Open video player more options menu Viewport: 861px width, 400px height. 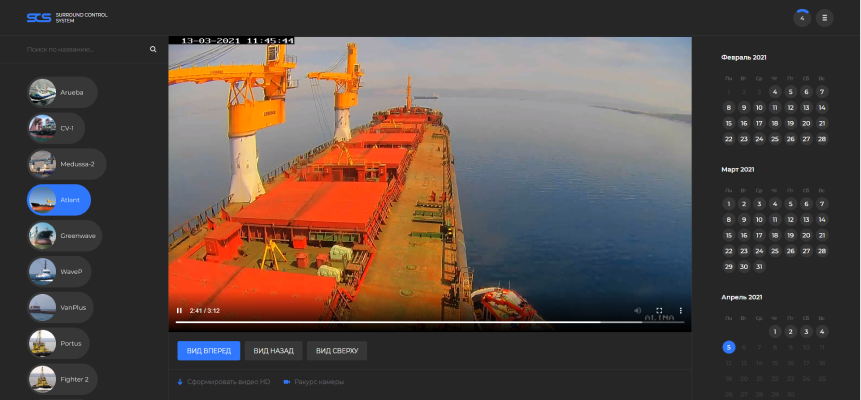681,310
